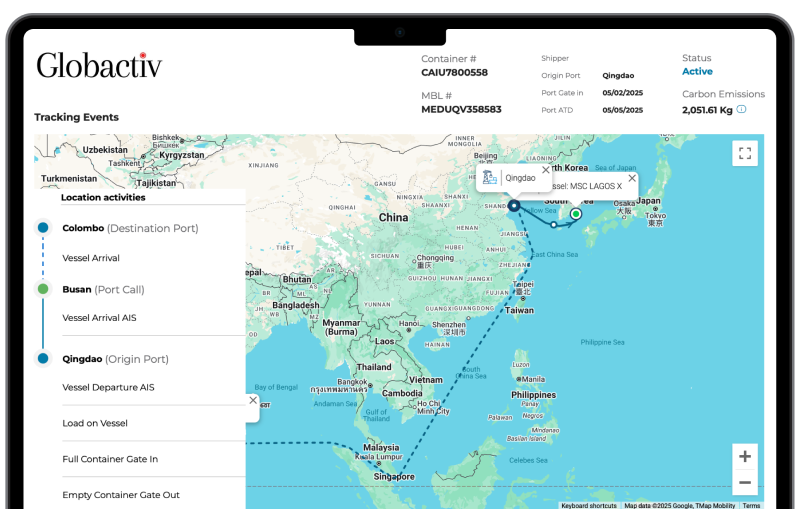The width and height of the screenshot is (800, 509).
Task: Open the map Terms link
Action: tap(751, 505)
